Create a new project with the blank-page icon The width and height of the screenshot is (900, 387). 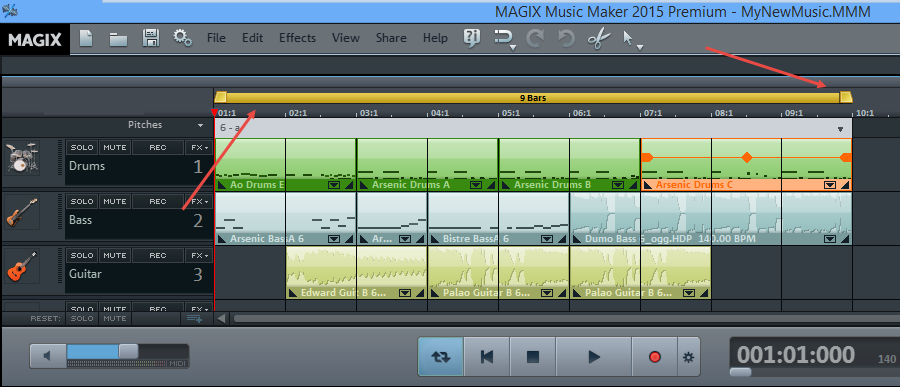(86, 38)
